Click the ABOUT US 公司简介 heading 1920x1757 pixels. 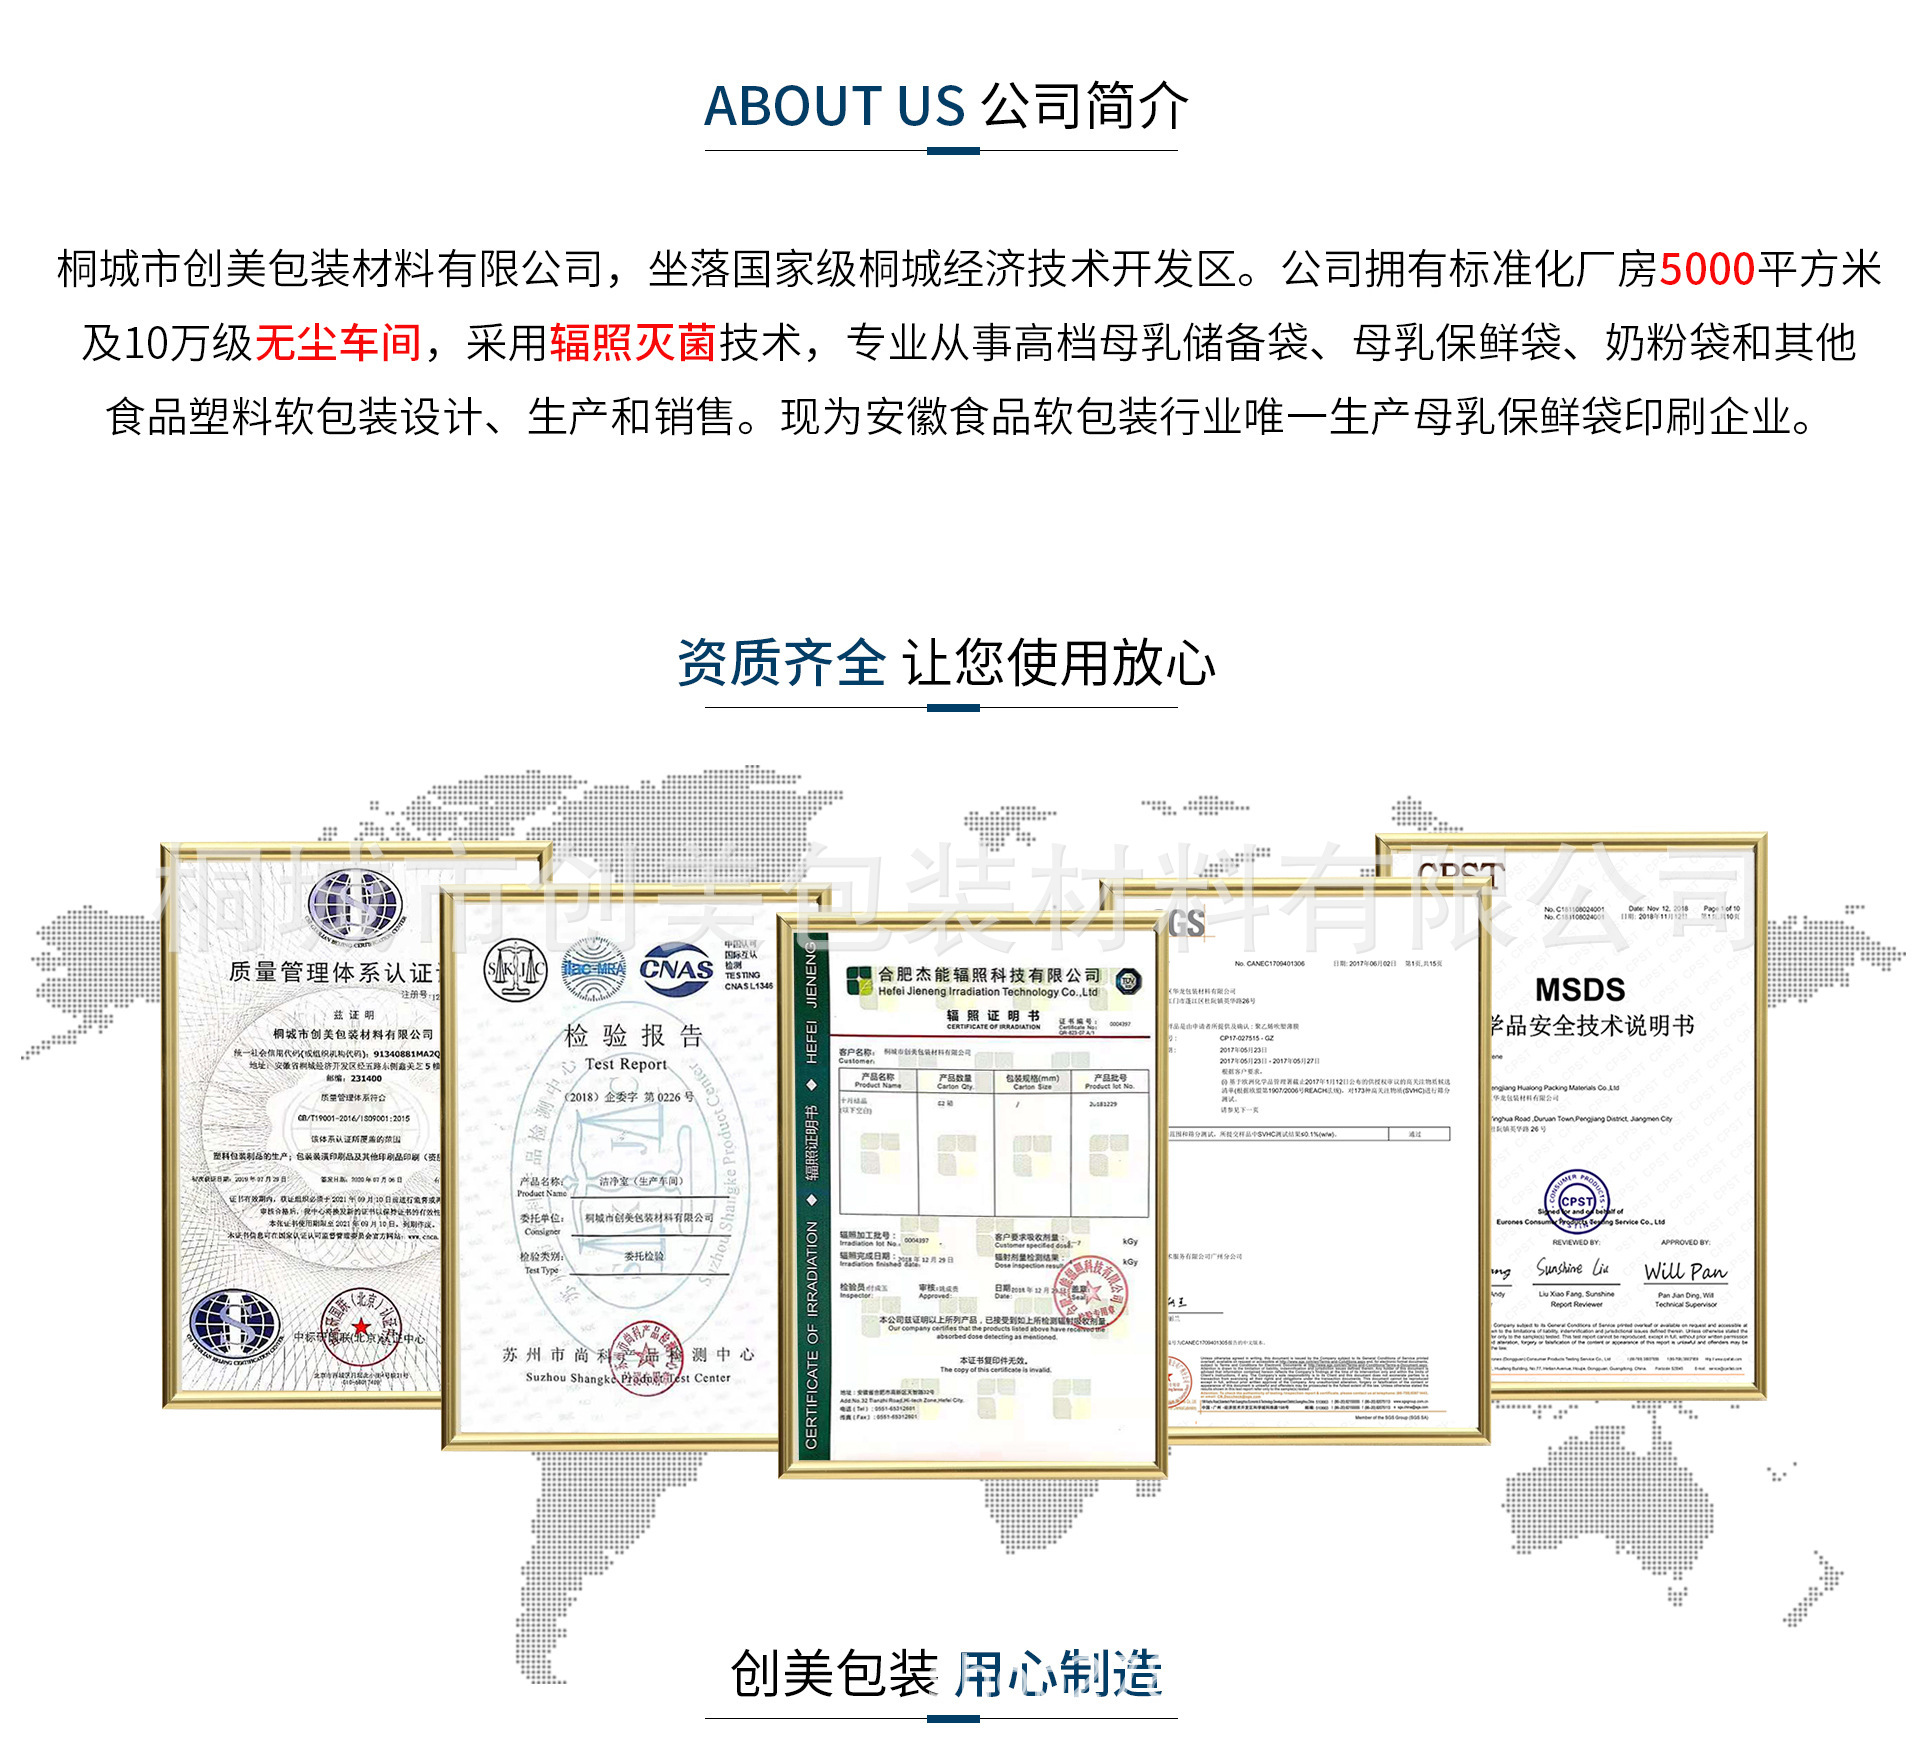click(945, 106)
